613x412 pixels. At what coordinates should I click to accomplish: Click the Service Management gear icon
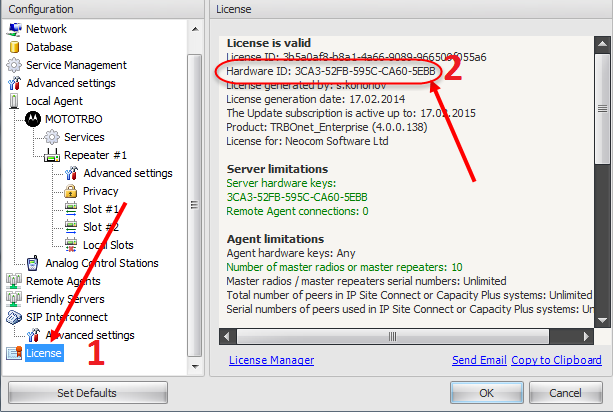pyautogui.click(x=14, y=65)
